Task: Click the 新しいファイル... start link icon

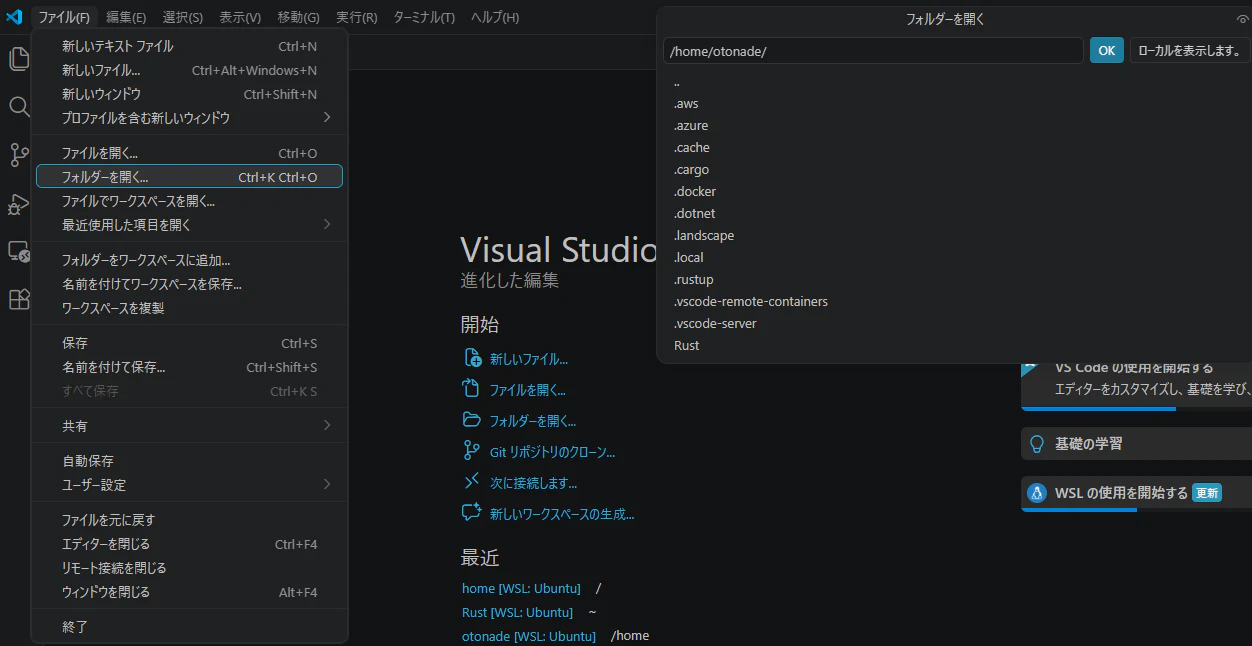Action: click(x=472, y=358)
